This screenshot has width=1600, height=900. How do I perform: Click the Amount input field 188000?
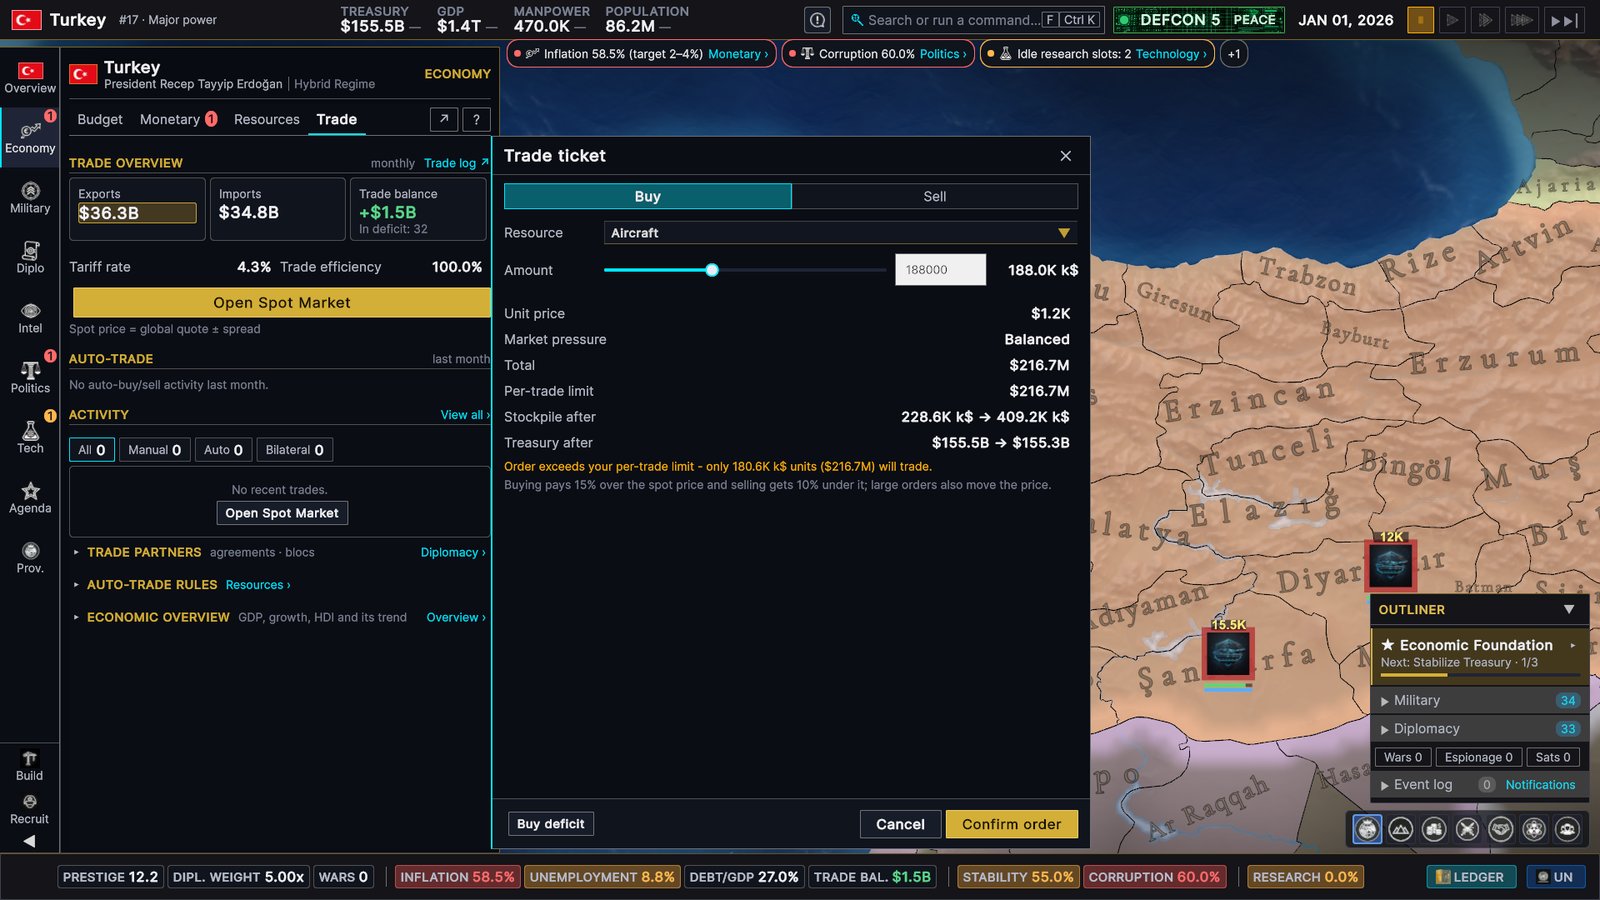tap(940, 270)
